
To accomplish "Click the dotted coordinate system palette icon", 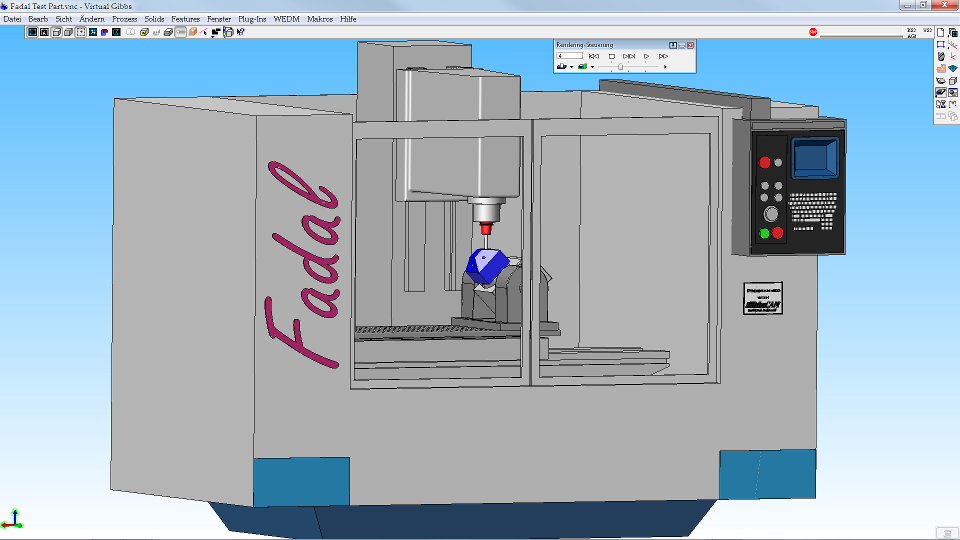I will [x=953, y=45].
